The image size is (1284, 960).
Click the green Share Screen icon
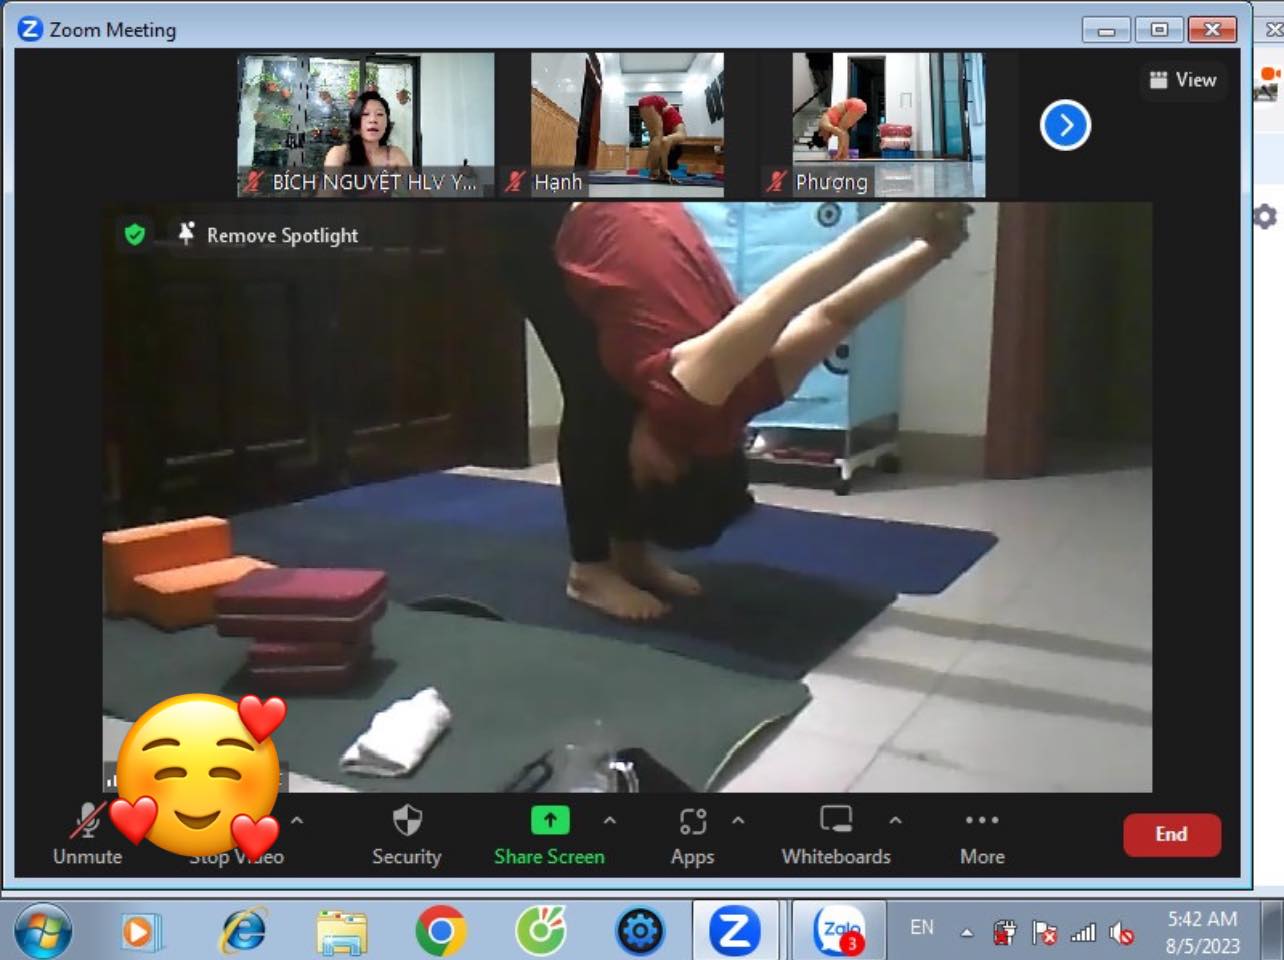tap(549, 822)
